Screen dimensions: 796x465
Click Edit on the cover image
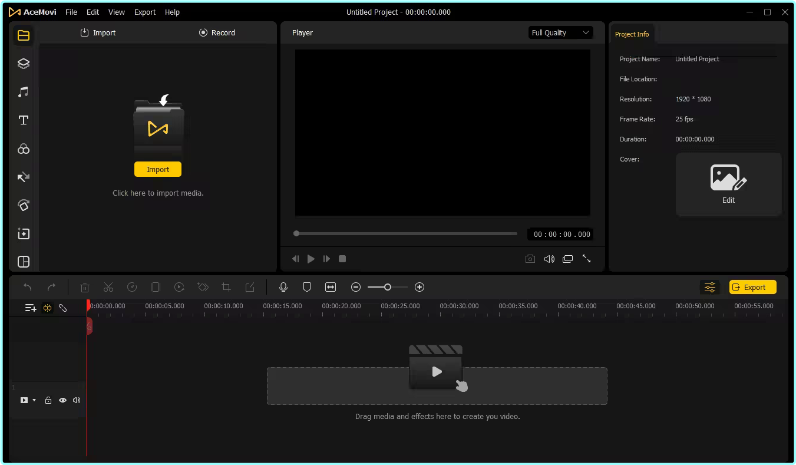(x=728, y=185)
